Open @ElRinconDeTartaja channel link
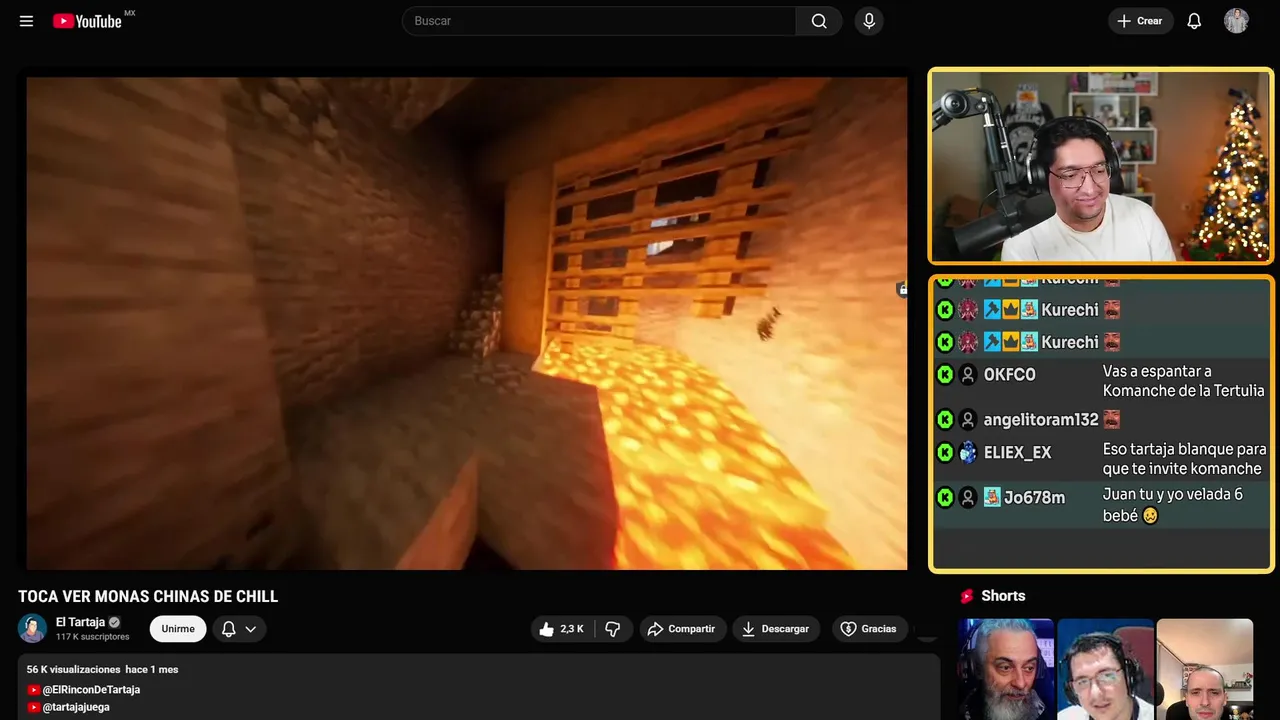 coord(91,690)
